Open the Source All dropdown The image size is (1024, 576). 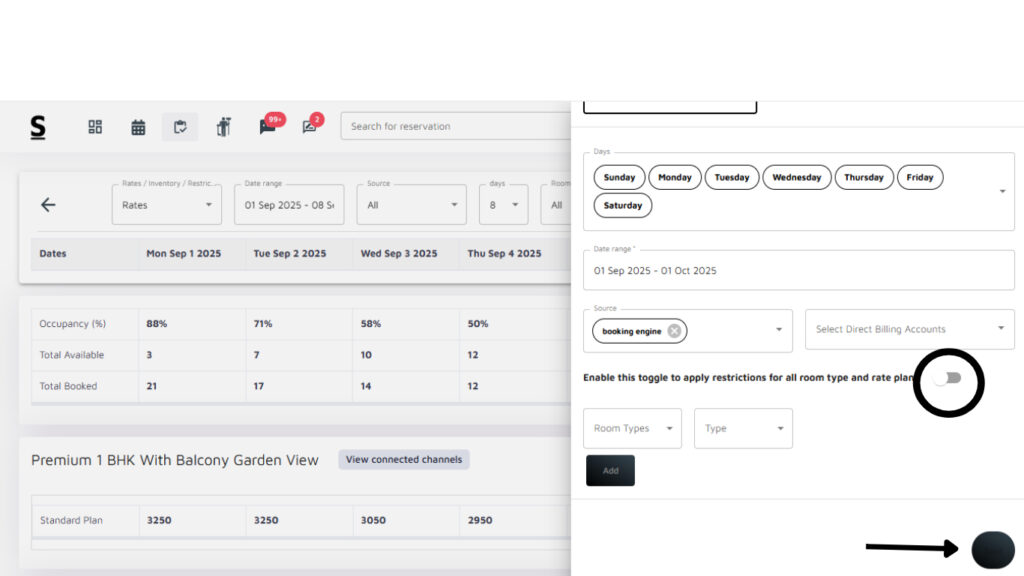[411, 205]
